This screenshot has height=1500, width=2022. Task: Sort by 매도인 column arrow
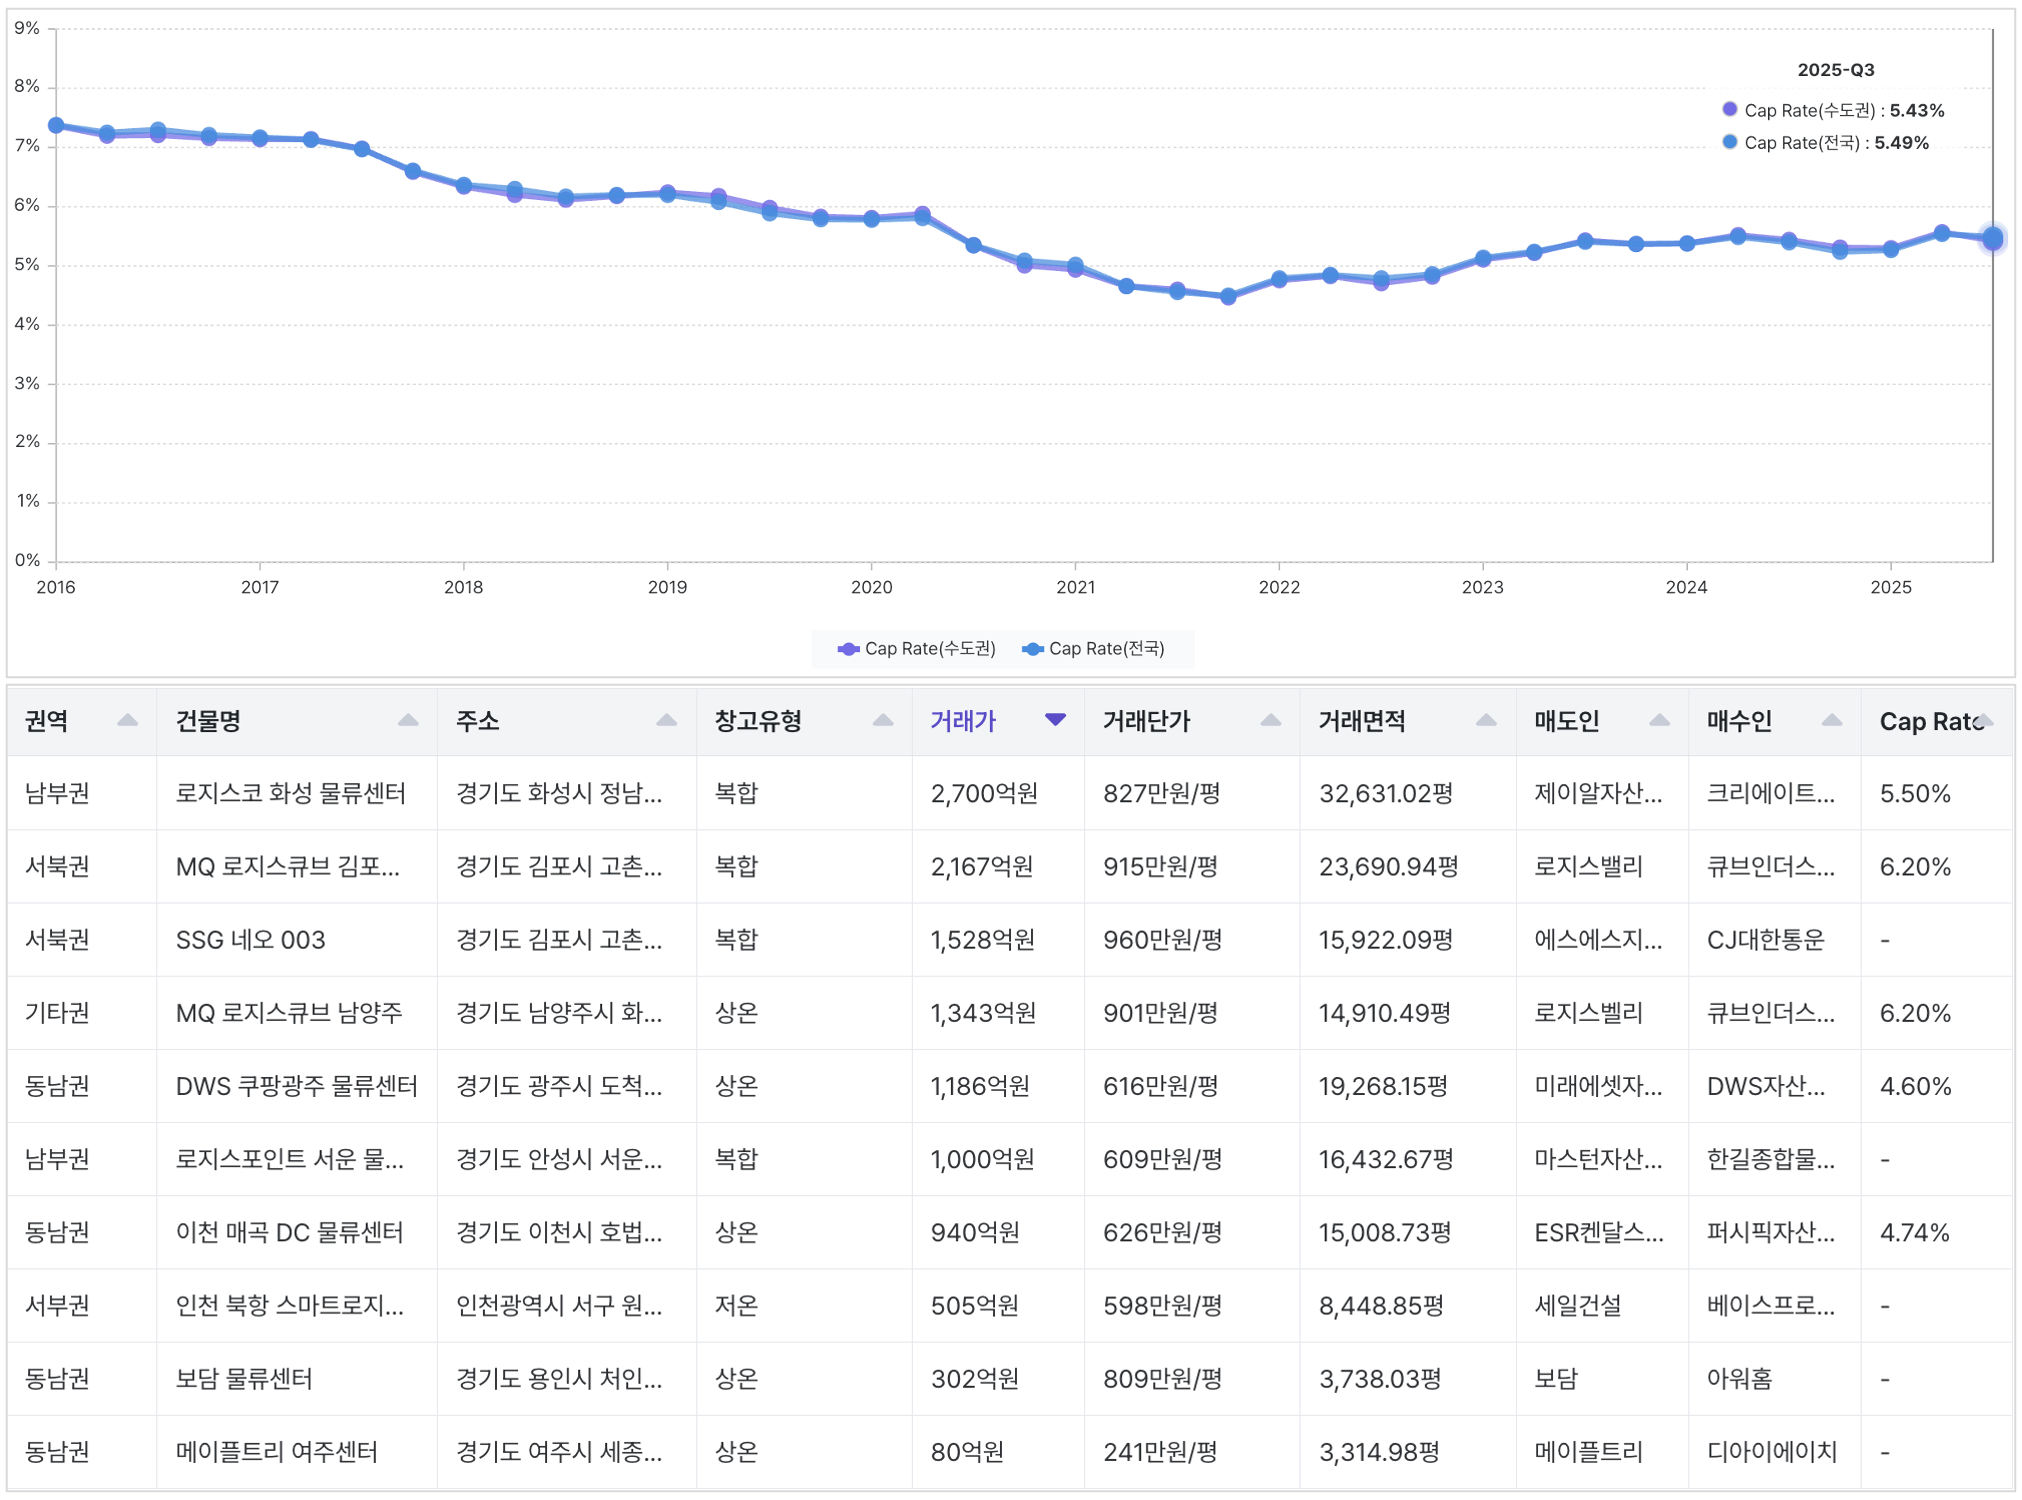[1659, 721]
